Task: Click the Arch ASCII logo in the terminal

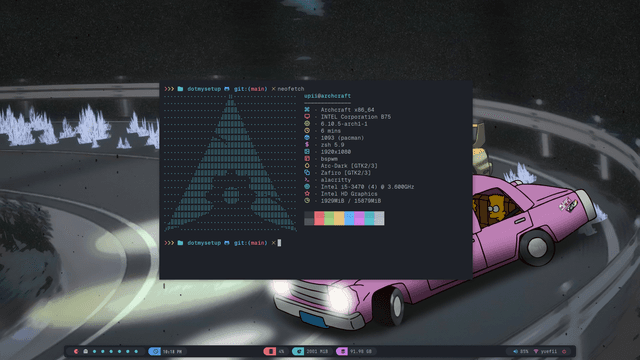Action: 231,163
